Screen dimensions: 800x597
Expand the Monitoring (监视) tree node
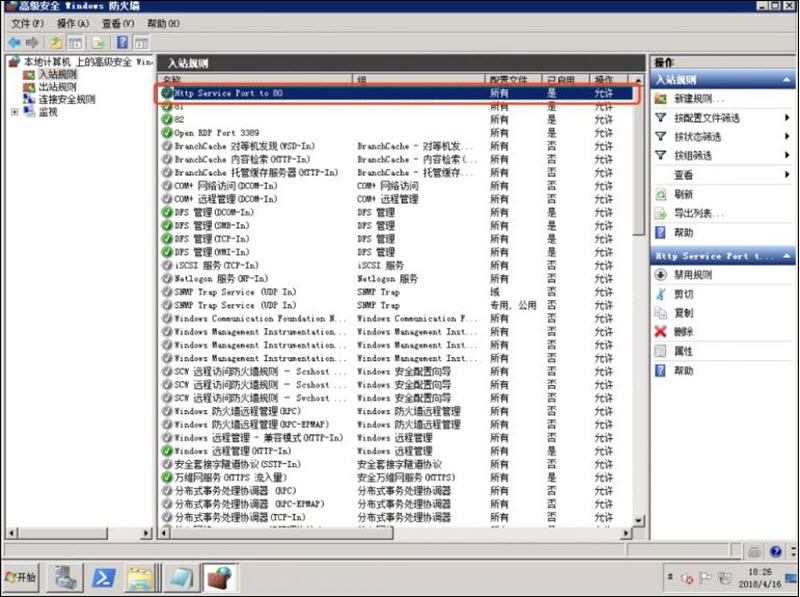15,112
